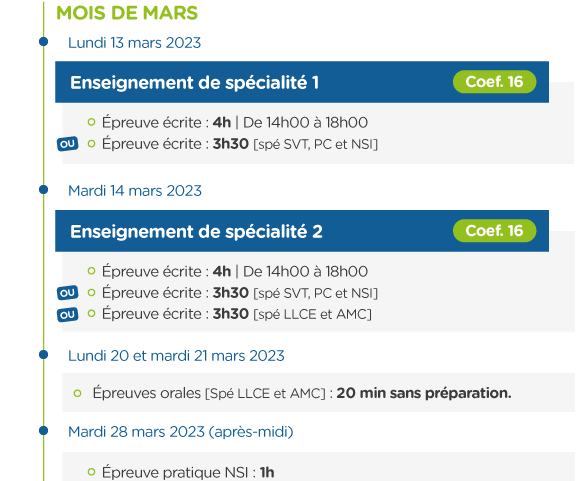Click the Coef. 16 badge of spécialité 1
Screen dimensions: 588x481
[494, 82]
